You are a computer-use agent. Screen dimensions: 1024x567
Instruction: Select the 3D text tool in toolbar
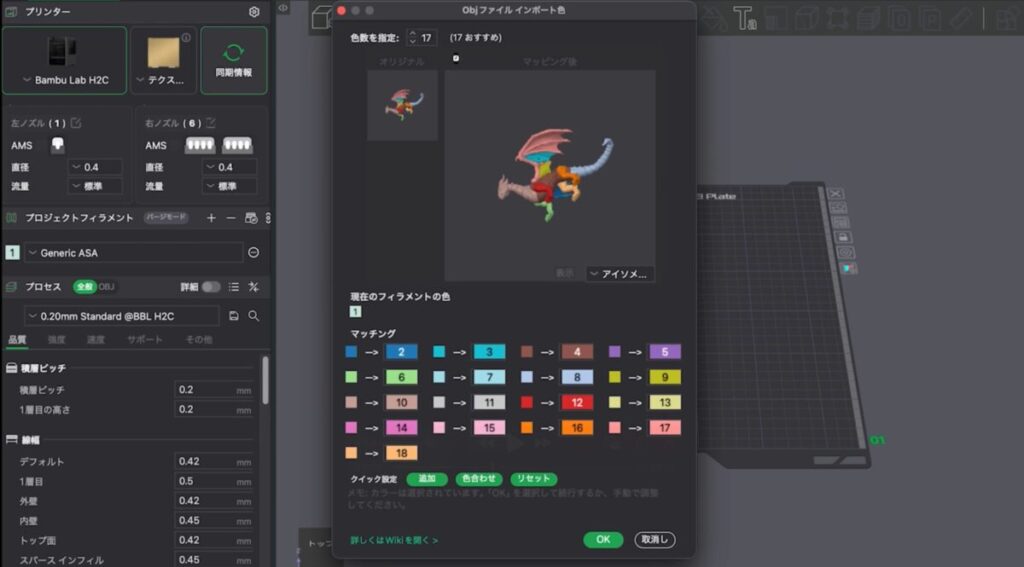(743, 18)
